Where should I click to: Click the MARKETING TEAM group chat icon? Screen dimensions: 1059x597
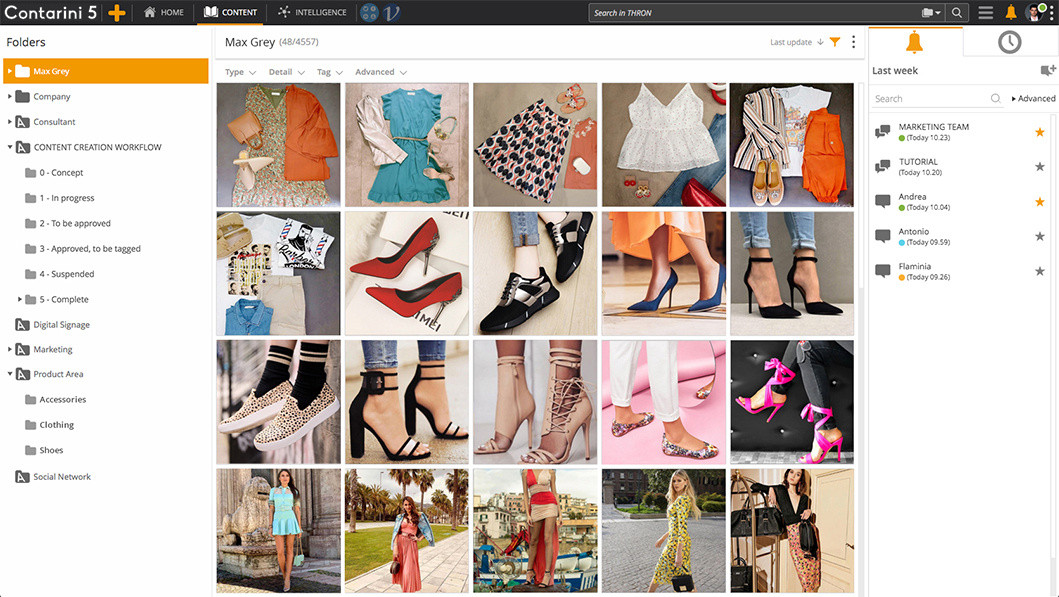click(883, 131)
